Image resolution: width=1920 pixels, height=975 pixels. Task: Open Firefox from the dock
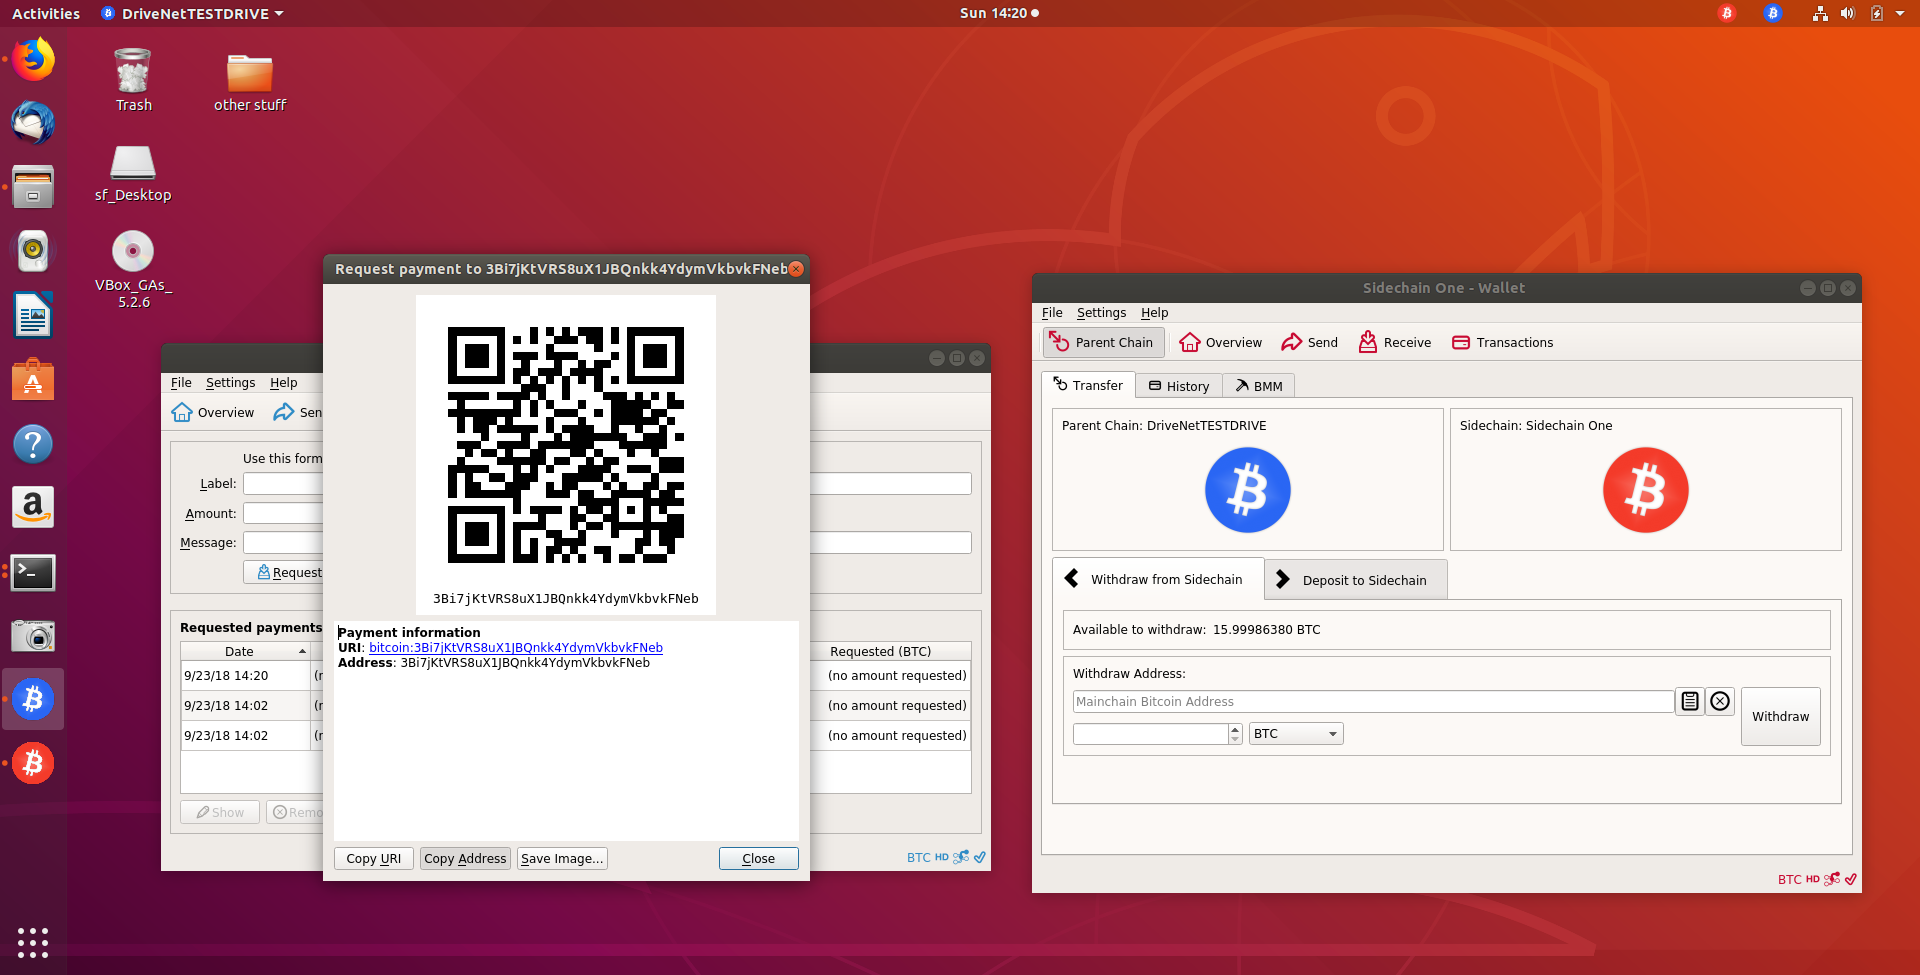coord(33,59)
